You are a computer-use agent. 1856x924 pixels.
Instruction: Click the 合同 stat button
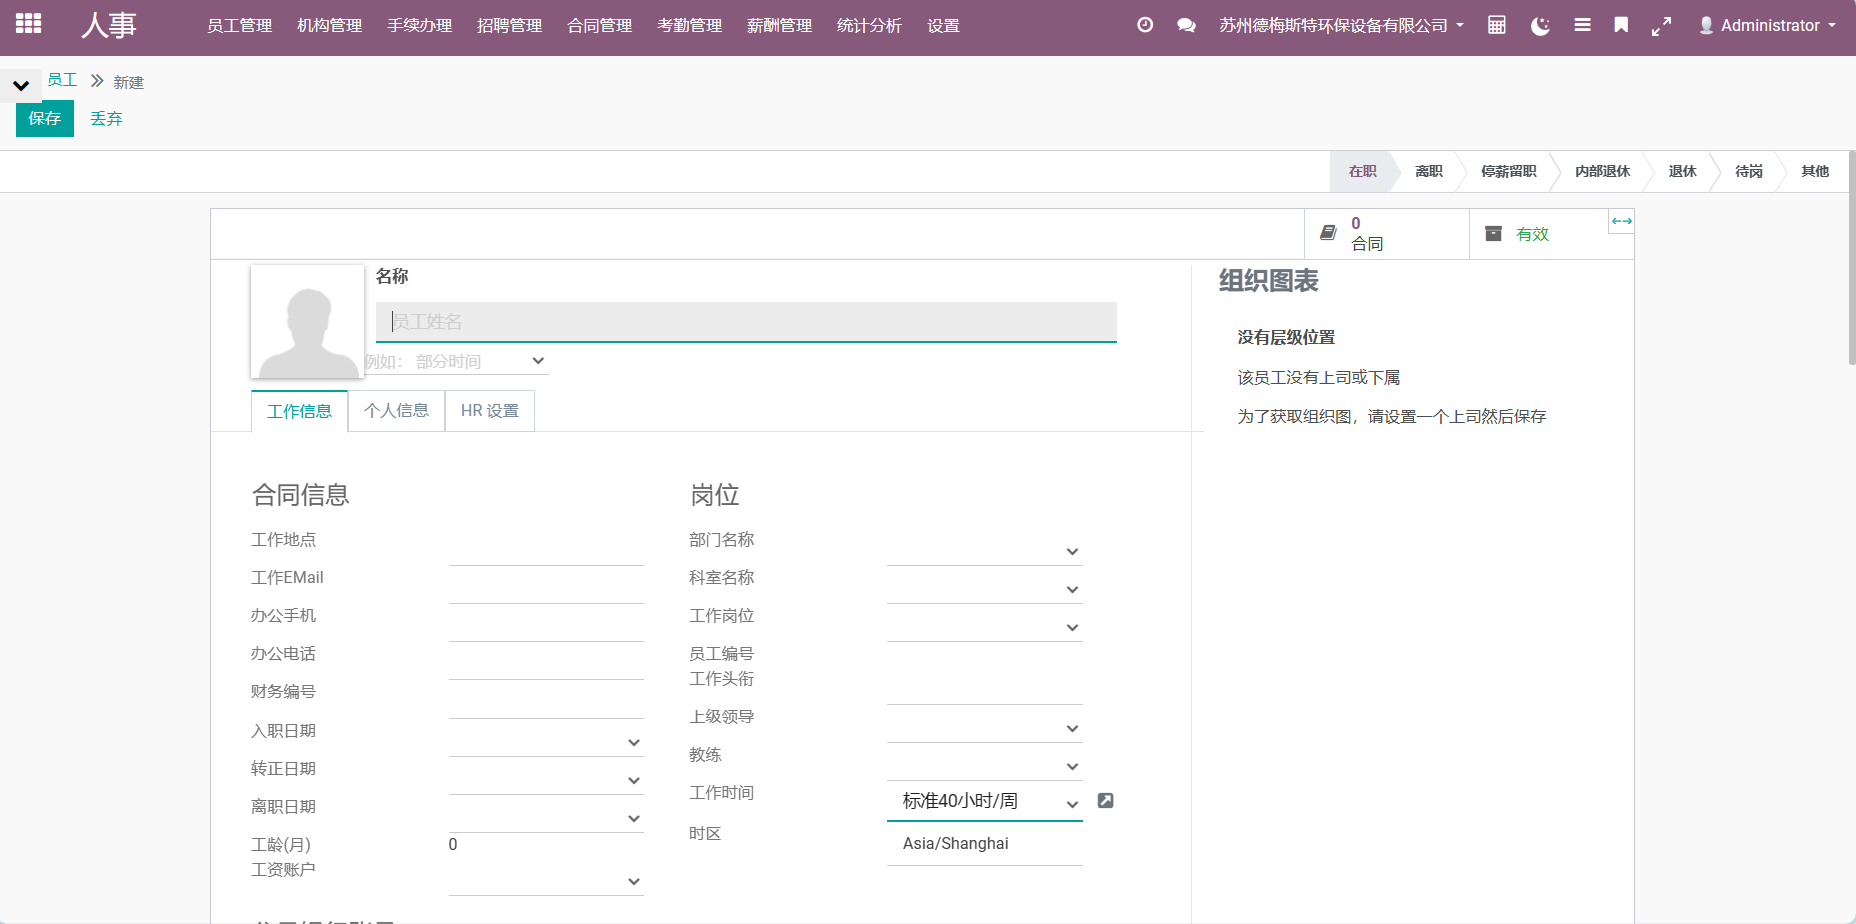pos(1386,234)
